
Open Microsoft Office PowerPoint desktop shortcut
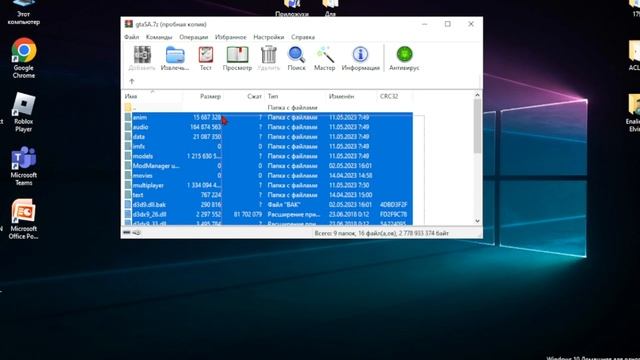pos(24,219)
